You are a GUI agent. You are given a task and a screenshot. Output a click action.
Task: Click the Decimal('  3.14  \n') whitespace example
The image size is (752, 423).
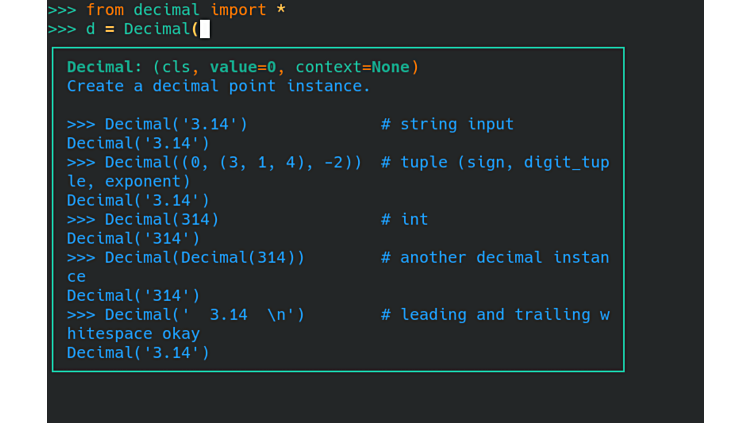click(205, 314)
